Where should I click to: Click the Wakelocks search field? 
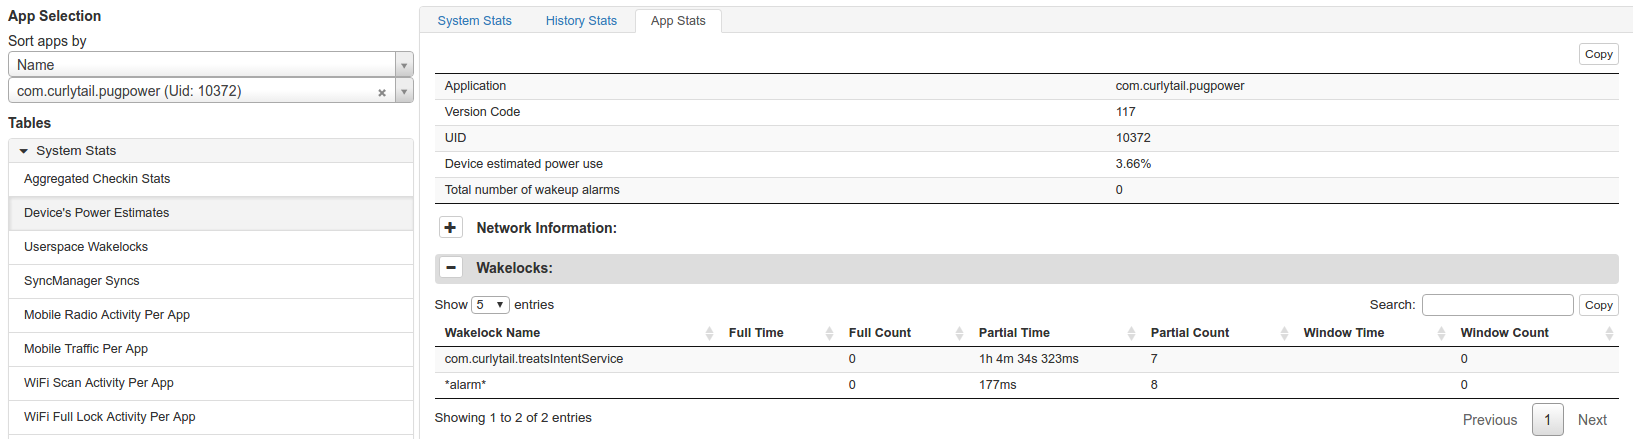click(1497, 305)
